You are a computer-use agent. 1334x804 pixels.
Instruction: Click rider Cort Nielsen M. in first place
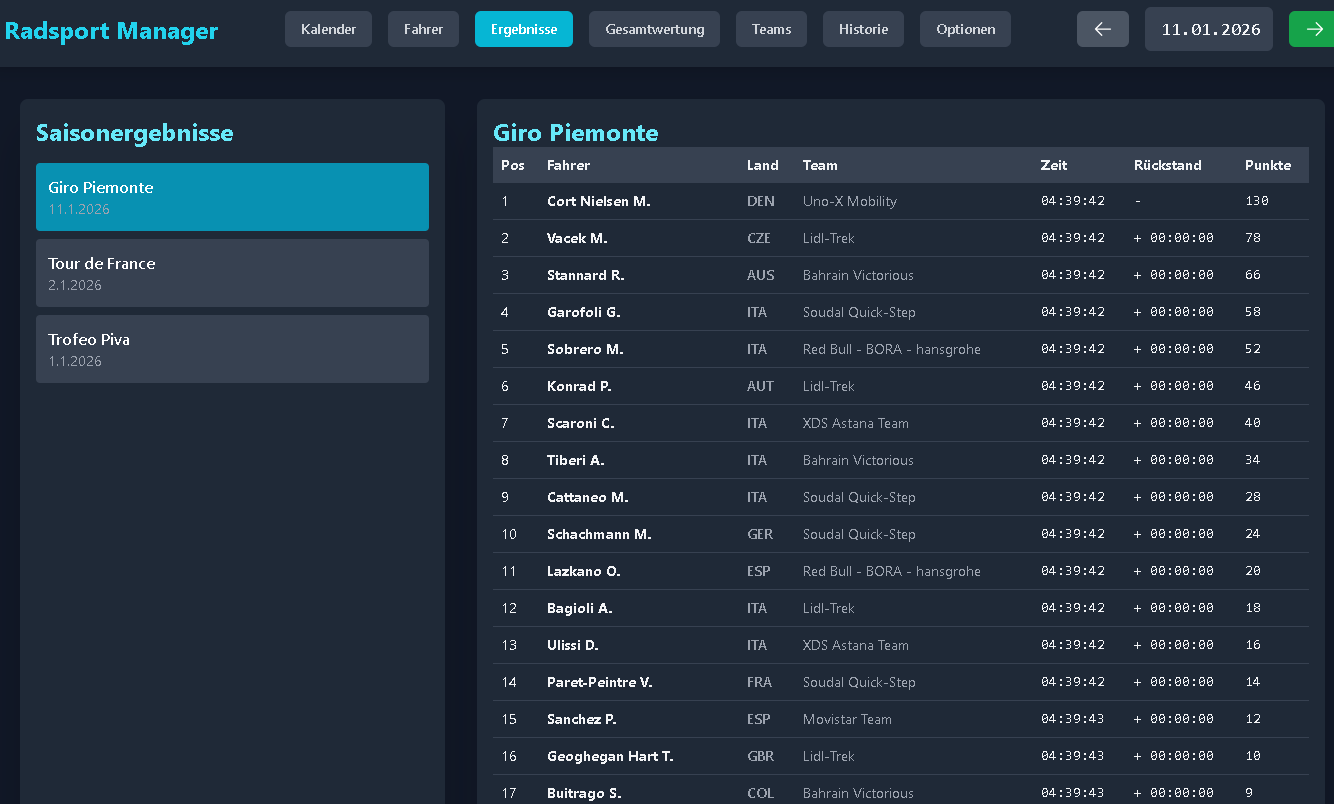pyautogui.click(x=598, y=201)
